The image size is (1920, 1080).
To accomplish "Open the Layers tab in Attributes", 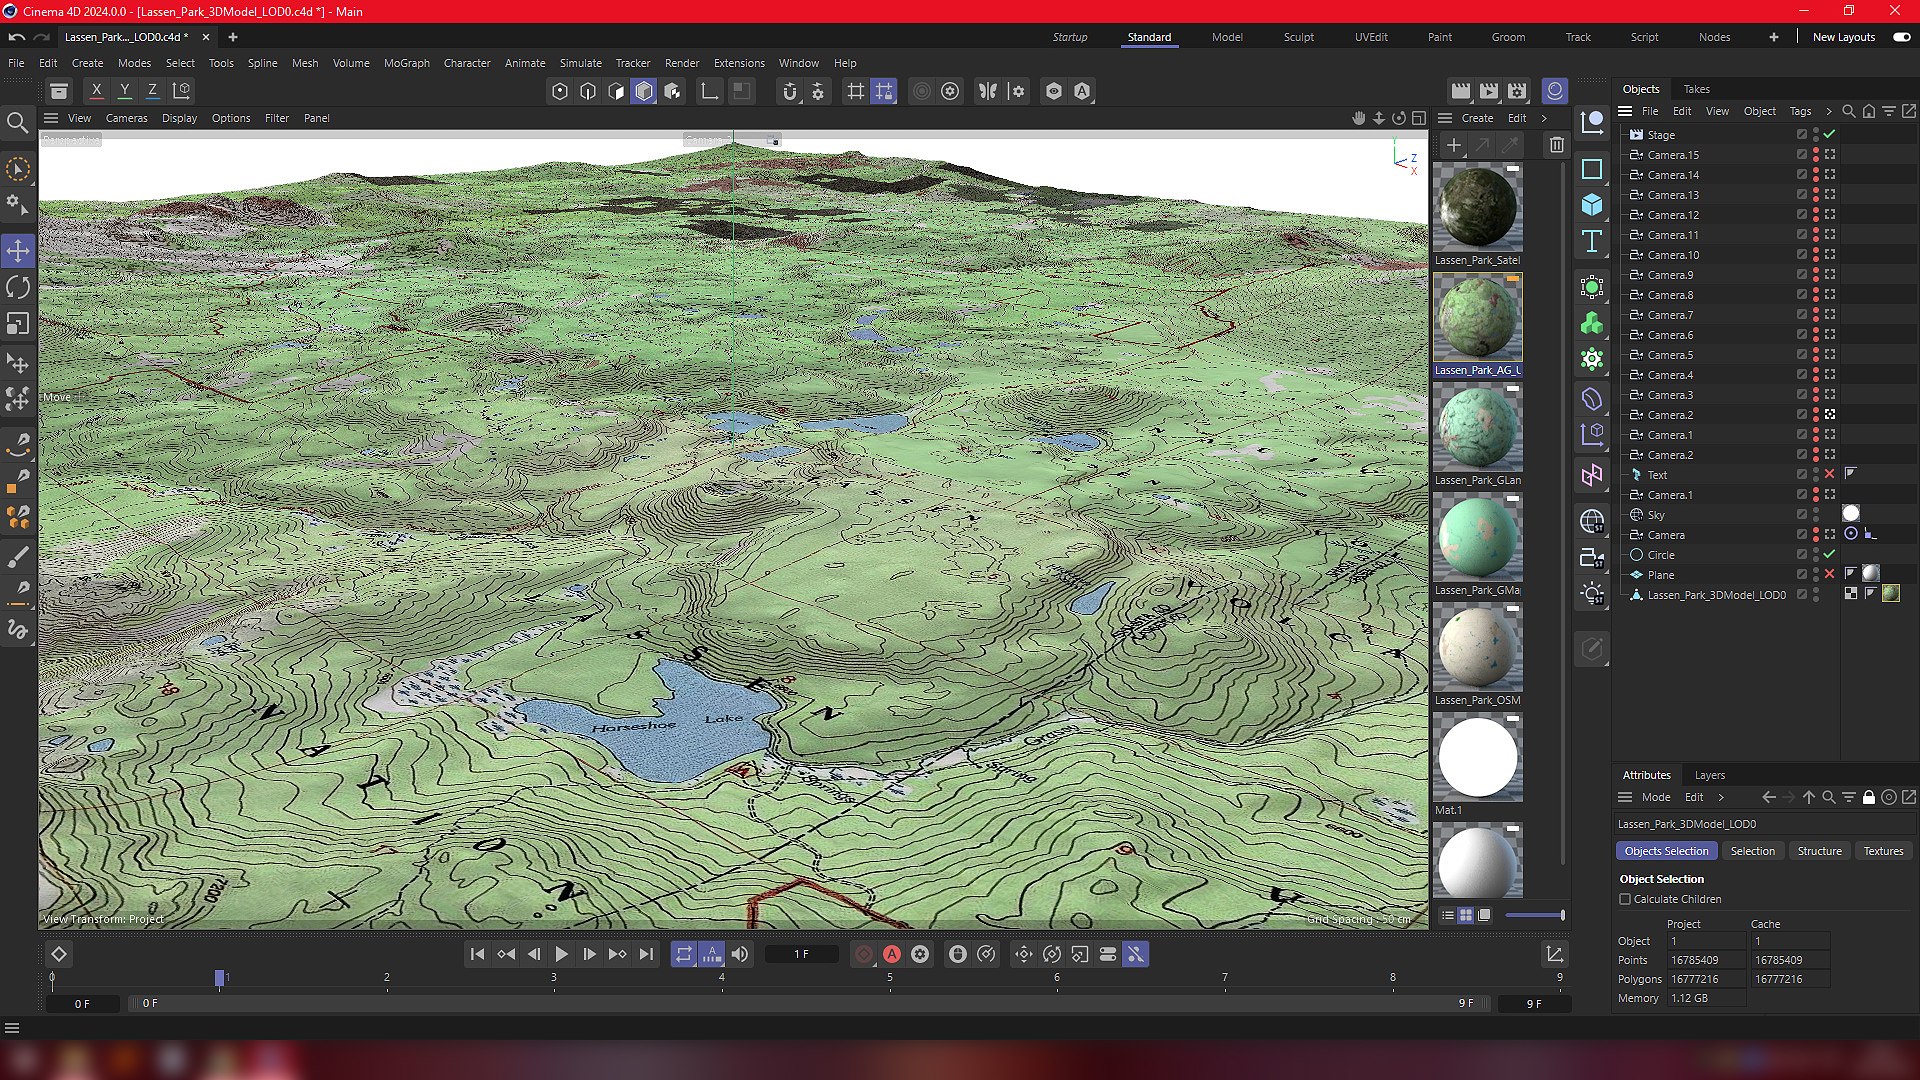I will 1709,775.
